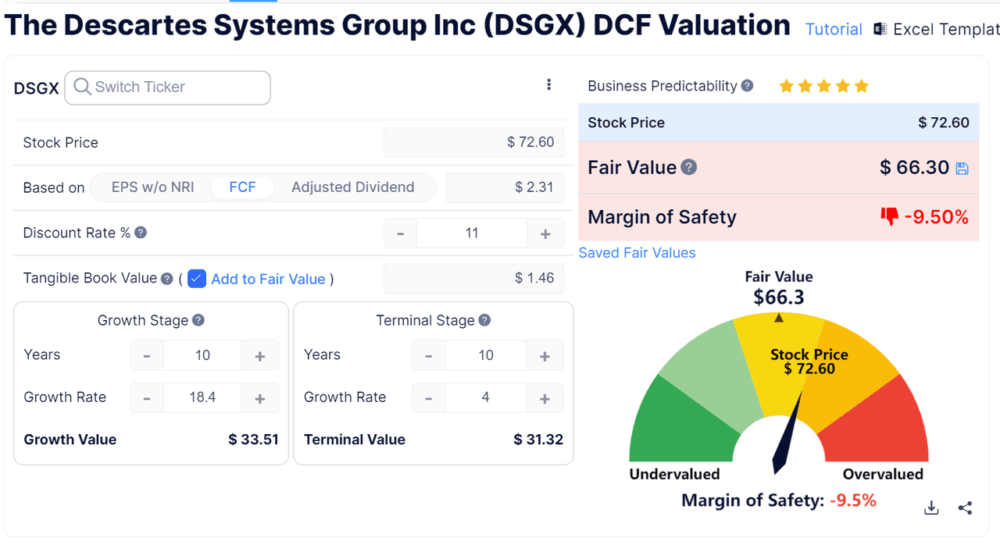
Task: Toggle the Add to Fair Value checkbox
Action: pos(196,279)
